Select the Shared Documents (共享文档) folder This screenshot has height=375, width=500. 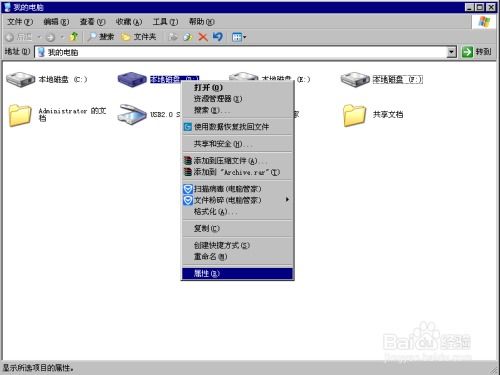pyautogui.click(x=354, y=115)
